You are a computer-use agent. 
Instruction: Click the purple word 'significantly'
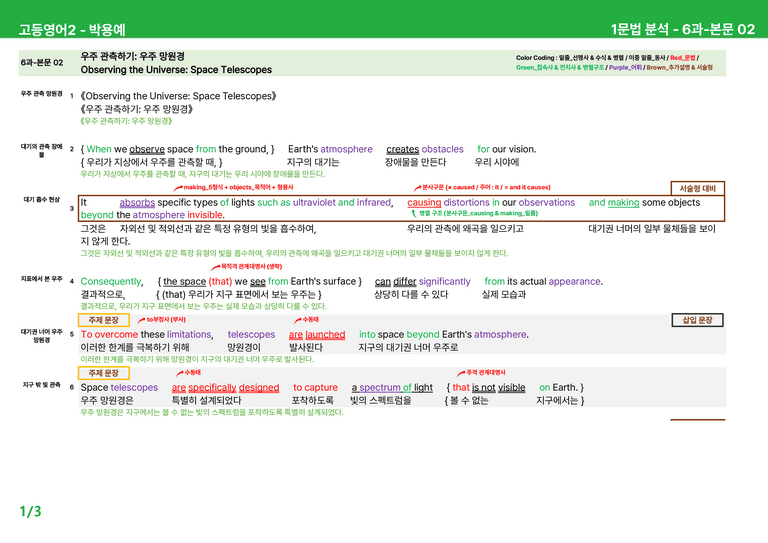pos(445,282)
